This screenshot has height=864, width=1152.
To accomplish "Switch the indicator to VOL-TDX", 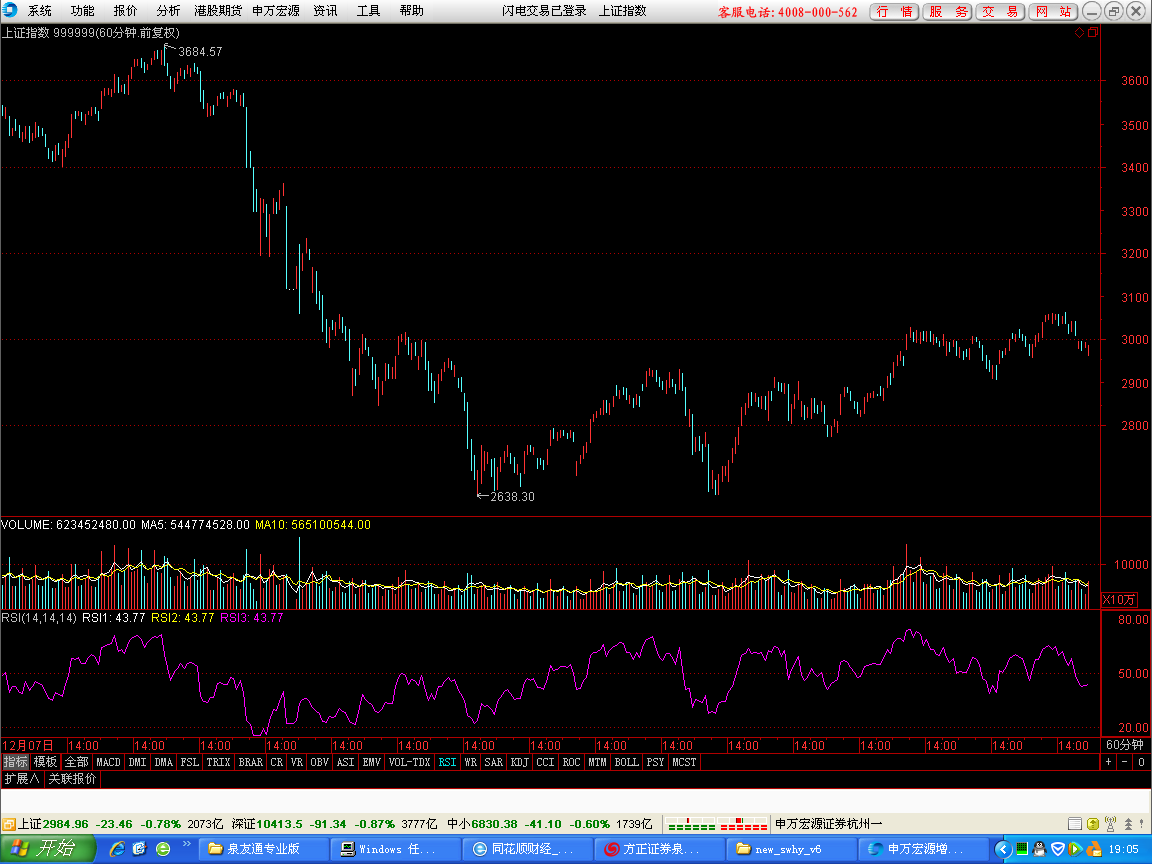I will click(409, 762).
